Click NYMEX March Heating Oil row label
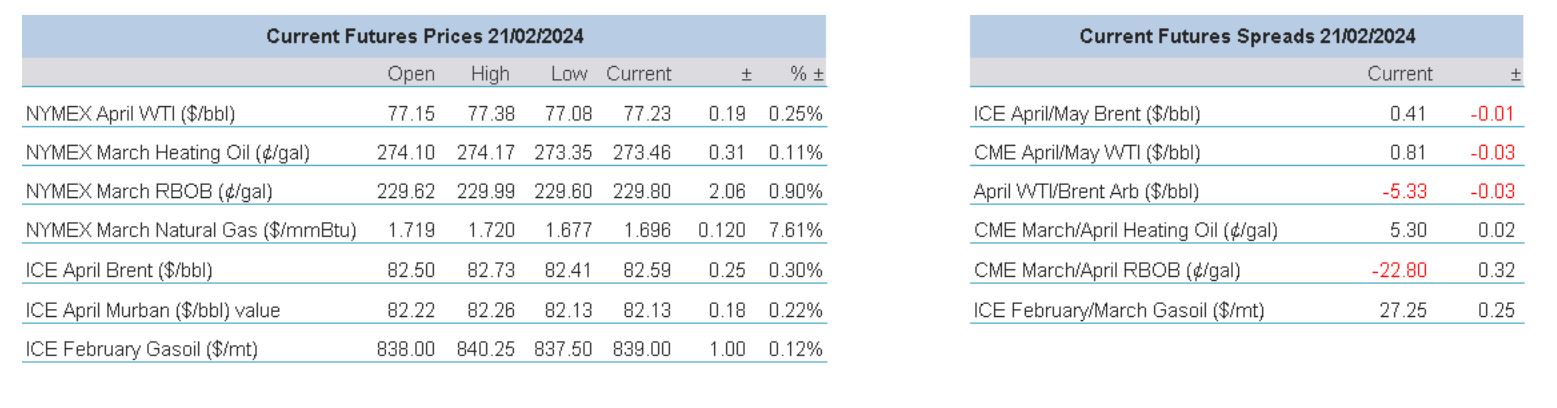The image size is (1557, 408). click(167, 153)
